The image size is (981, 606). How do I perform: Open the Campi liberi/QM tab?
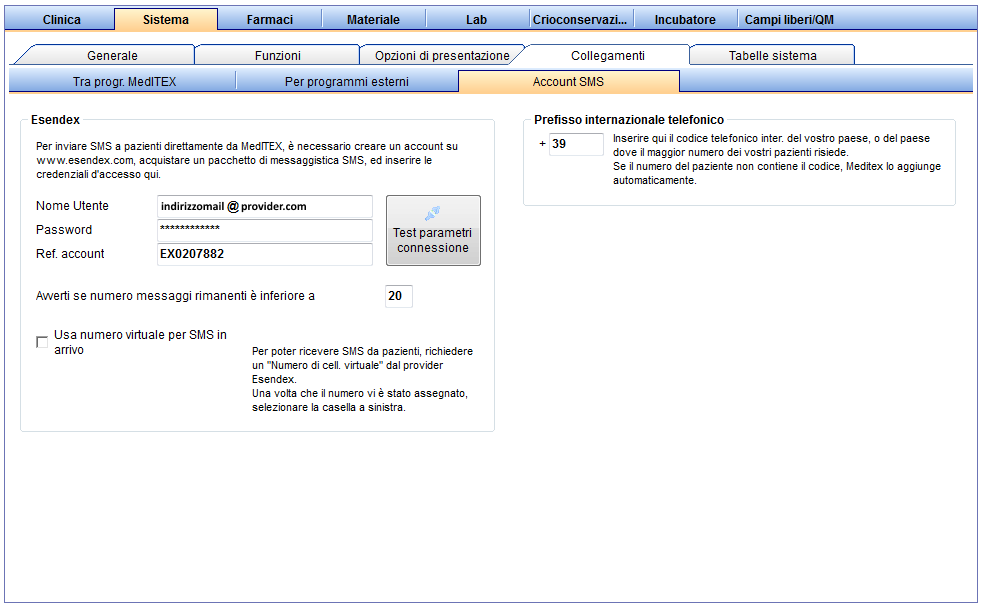tap(789, 19)
